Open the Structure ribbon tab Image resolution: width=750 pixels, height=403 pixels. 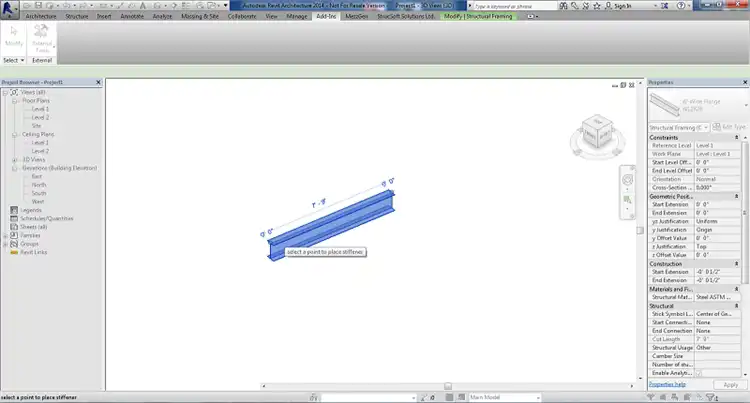click(x=77, y=16)
